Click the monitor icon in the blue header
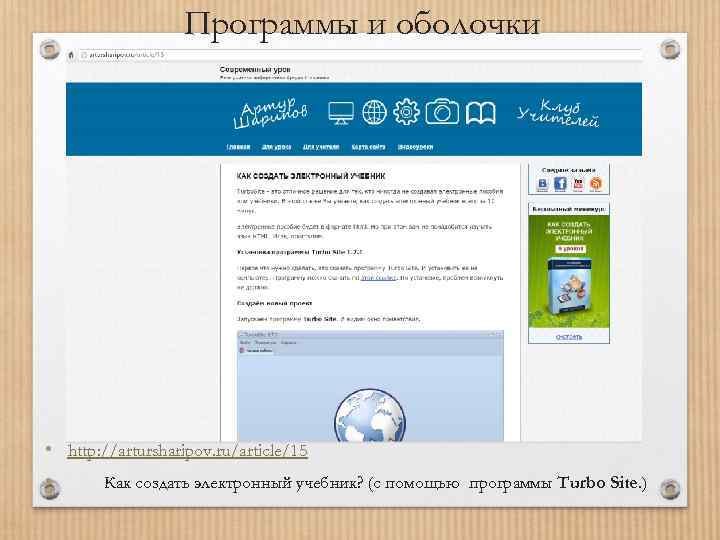 341,113
